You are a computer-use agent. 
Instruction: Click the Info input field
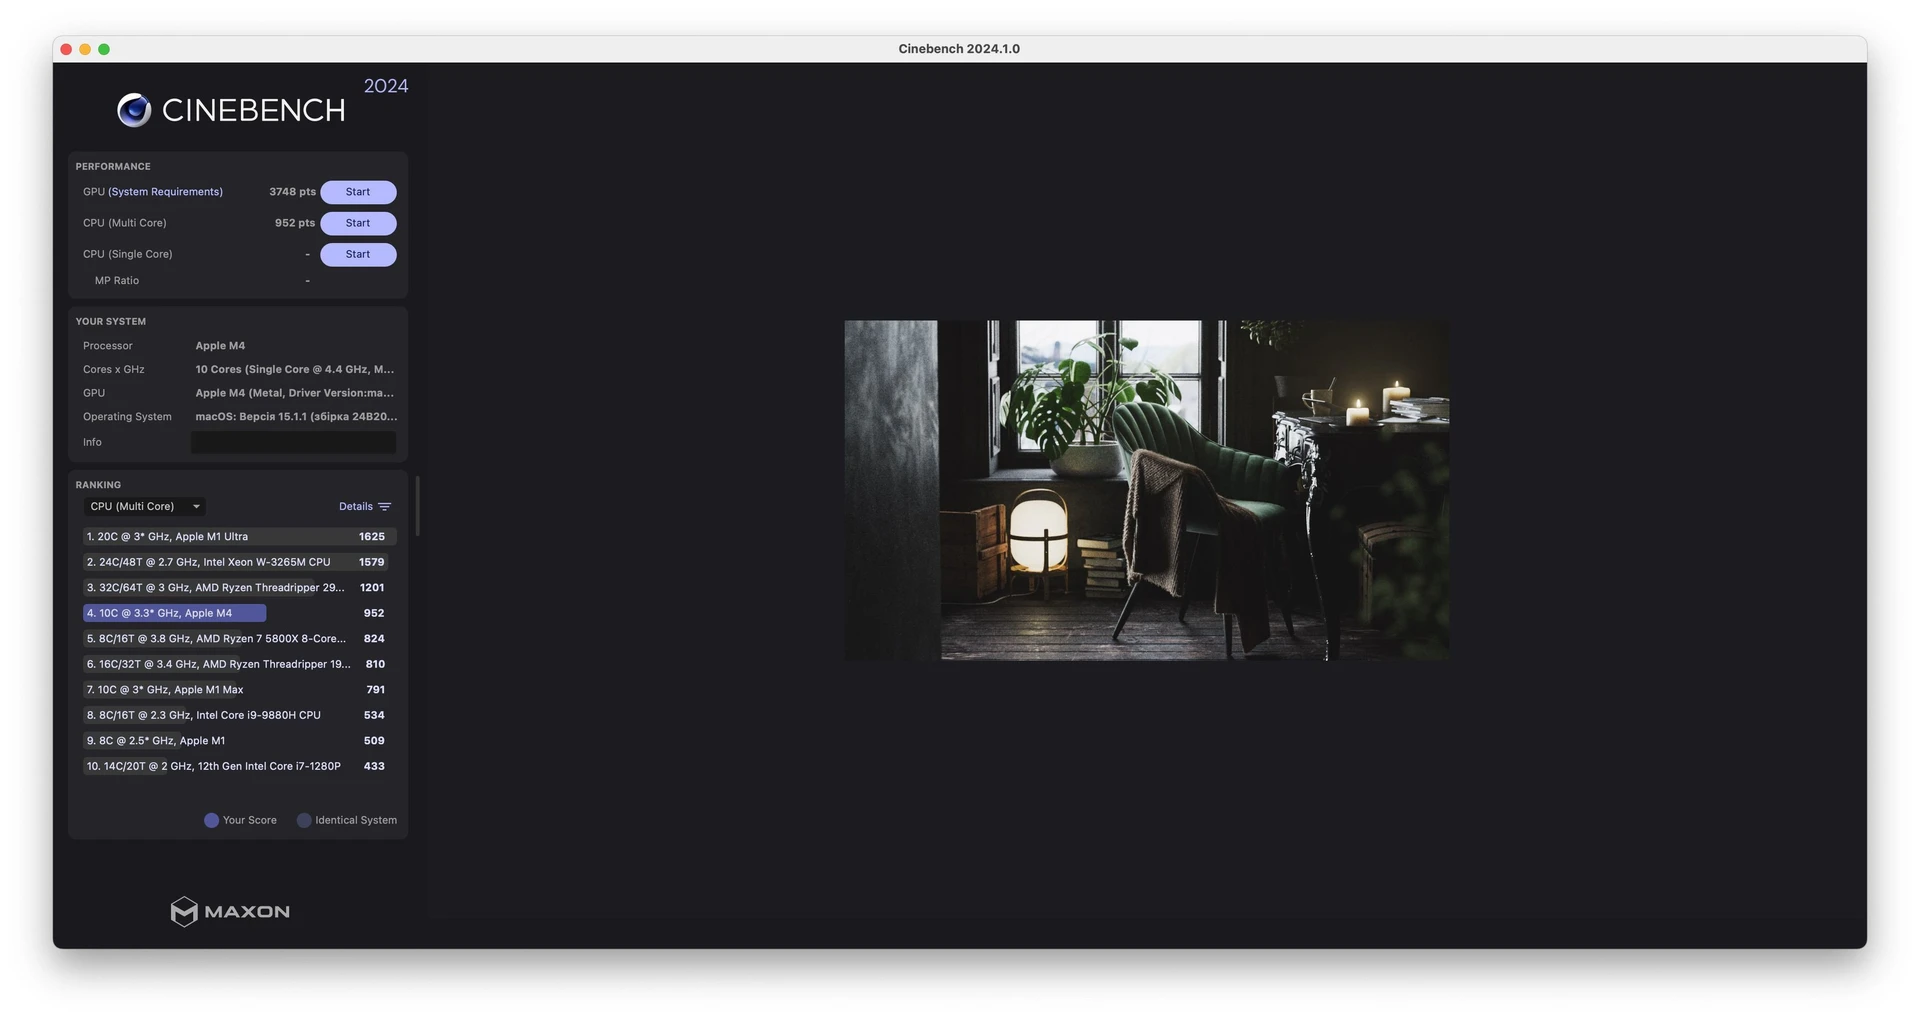293,442
